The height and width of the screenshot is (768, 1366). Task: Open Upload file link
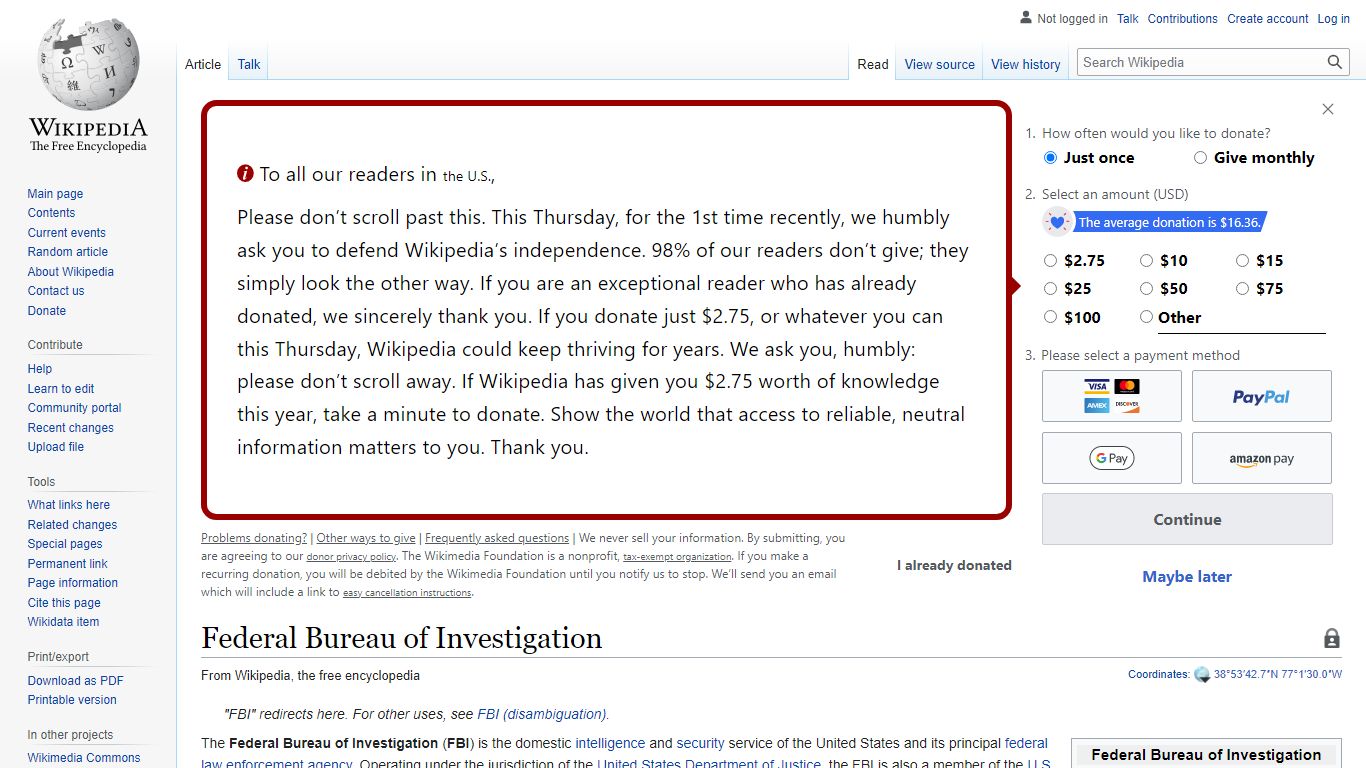pyautogui.click(x=55, y=447)
